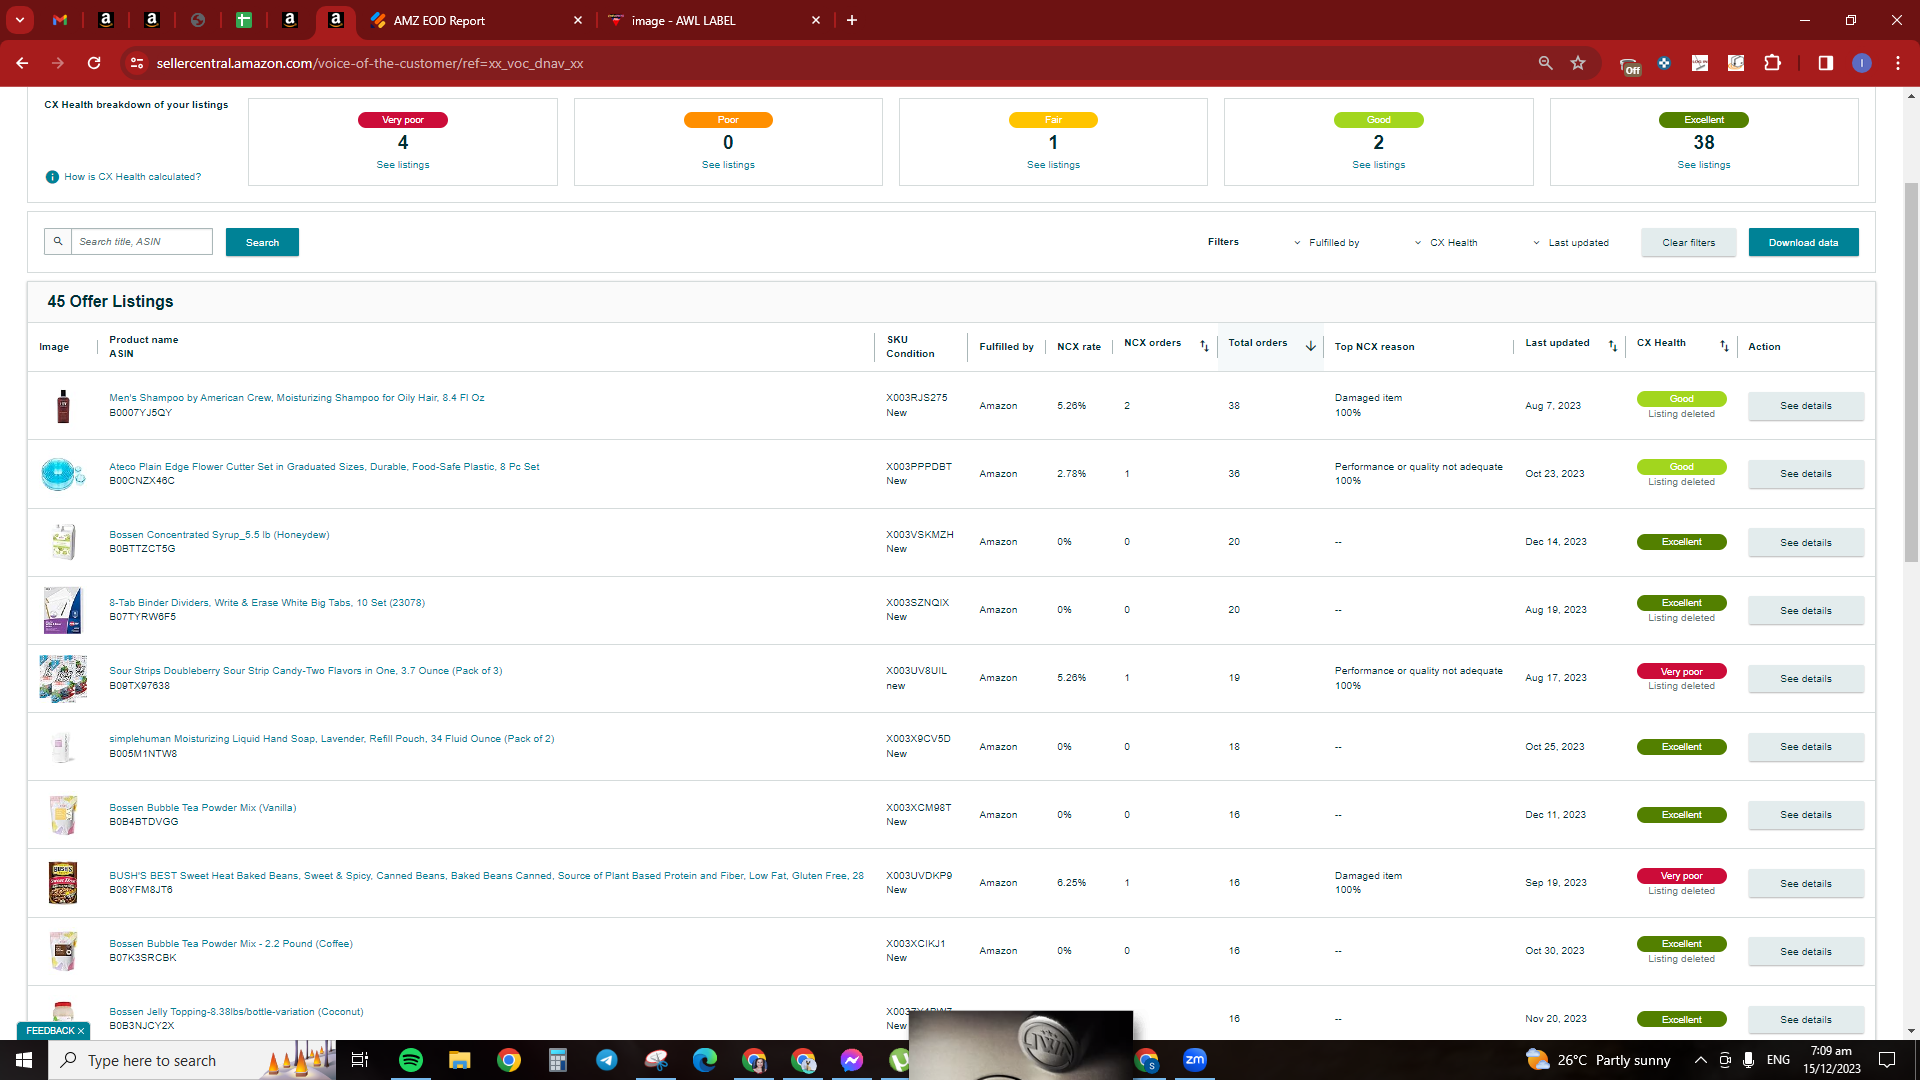Expand the CX Health filter dropdown
Image resolution: width=1920 pixels, height=1080 pixels.
pos(1445,243)
